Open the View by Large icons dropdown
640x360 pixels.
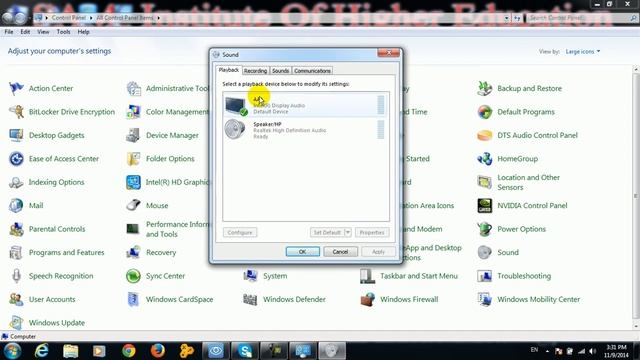coord(583,51)
